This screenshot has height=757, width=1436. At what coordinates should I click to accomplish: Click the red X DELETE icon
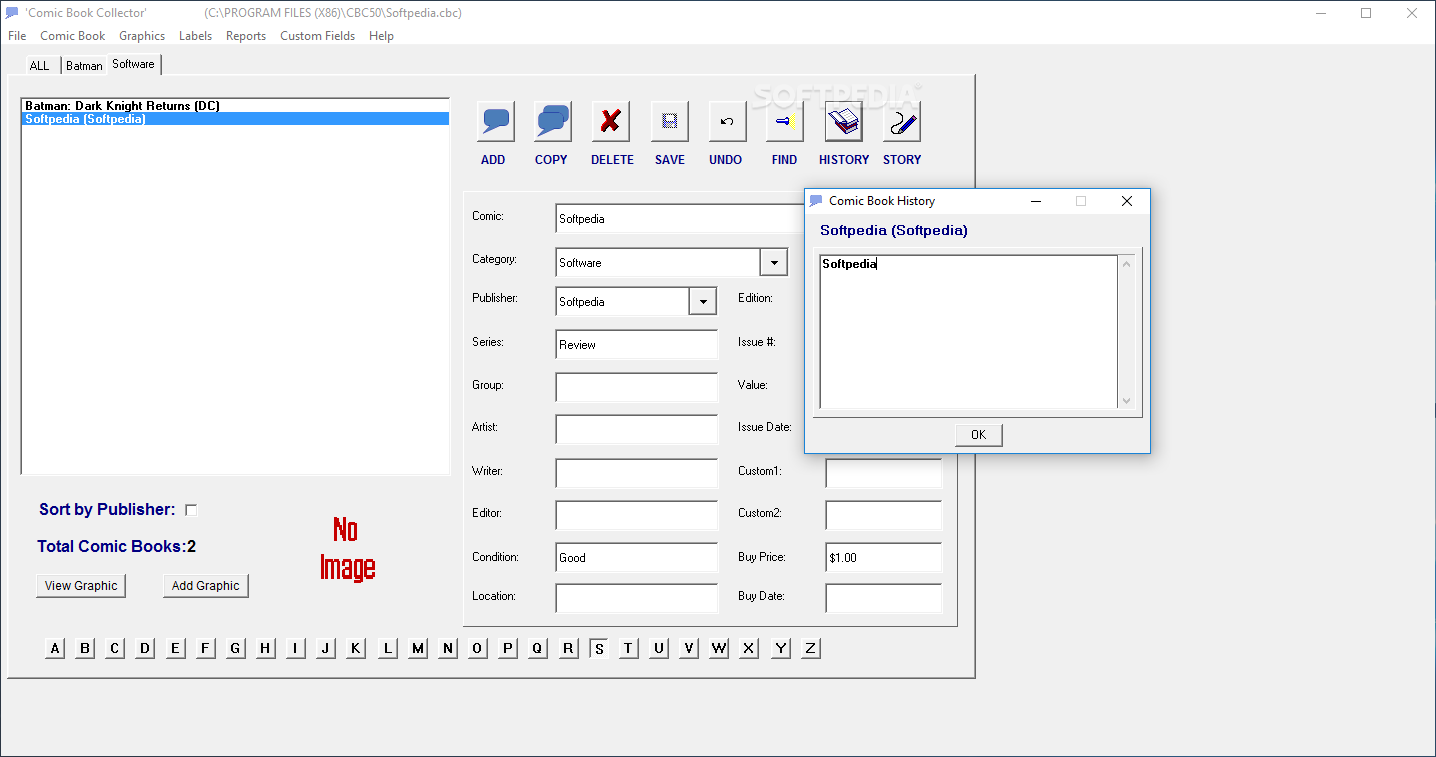(611, 122)
